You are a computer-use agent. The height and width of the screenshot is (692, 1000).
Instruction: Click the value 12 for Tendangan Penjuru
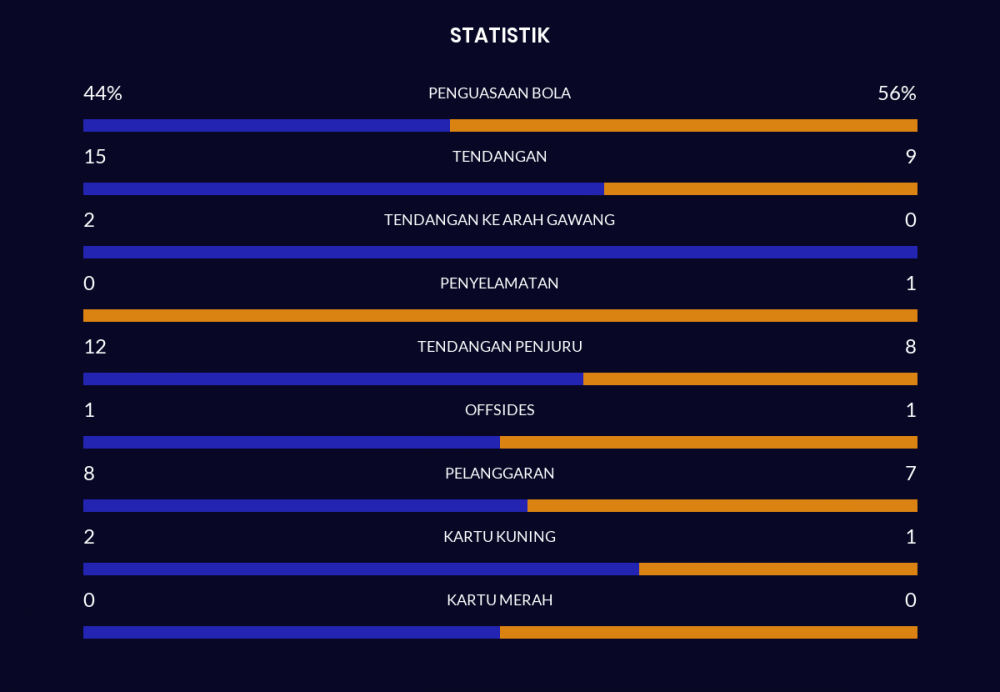click(95, 347)
